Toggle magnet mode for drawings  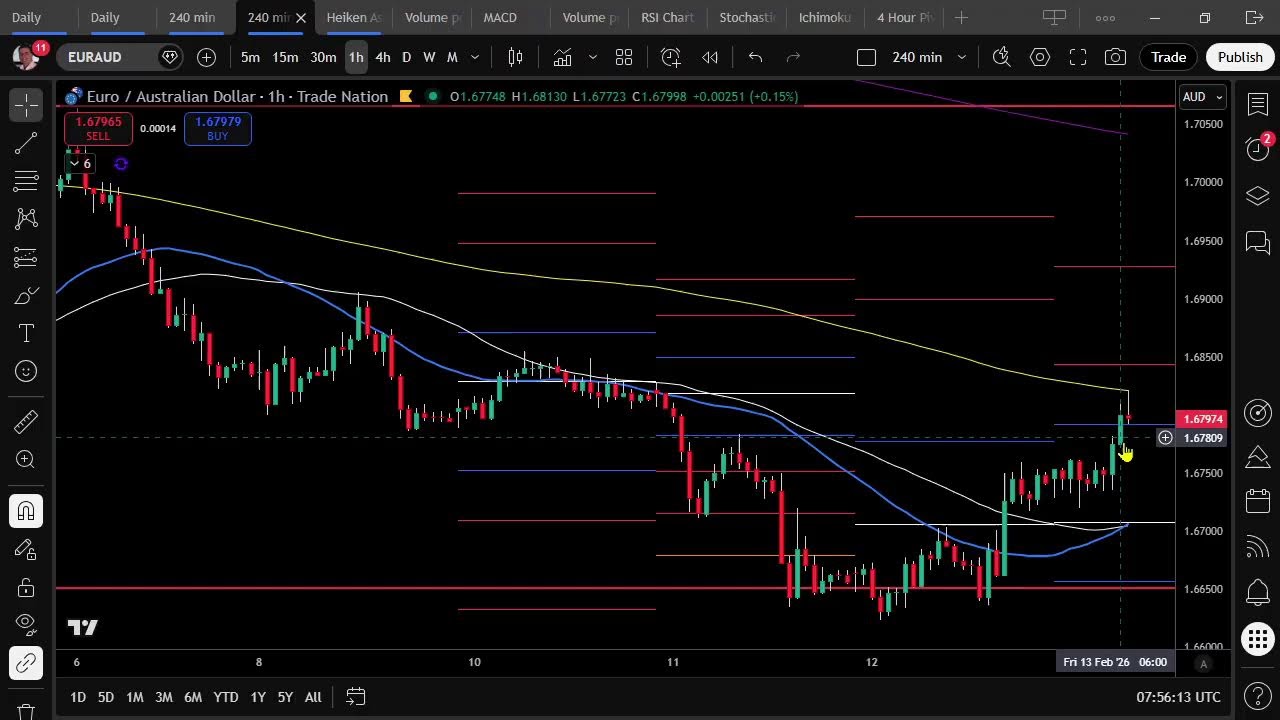click(x=26, y=511)
